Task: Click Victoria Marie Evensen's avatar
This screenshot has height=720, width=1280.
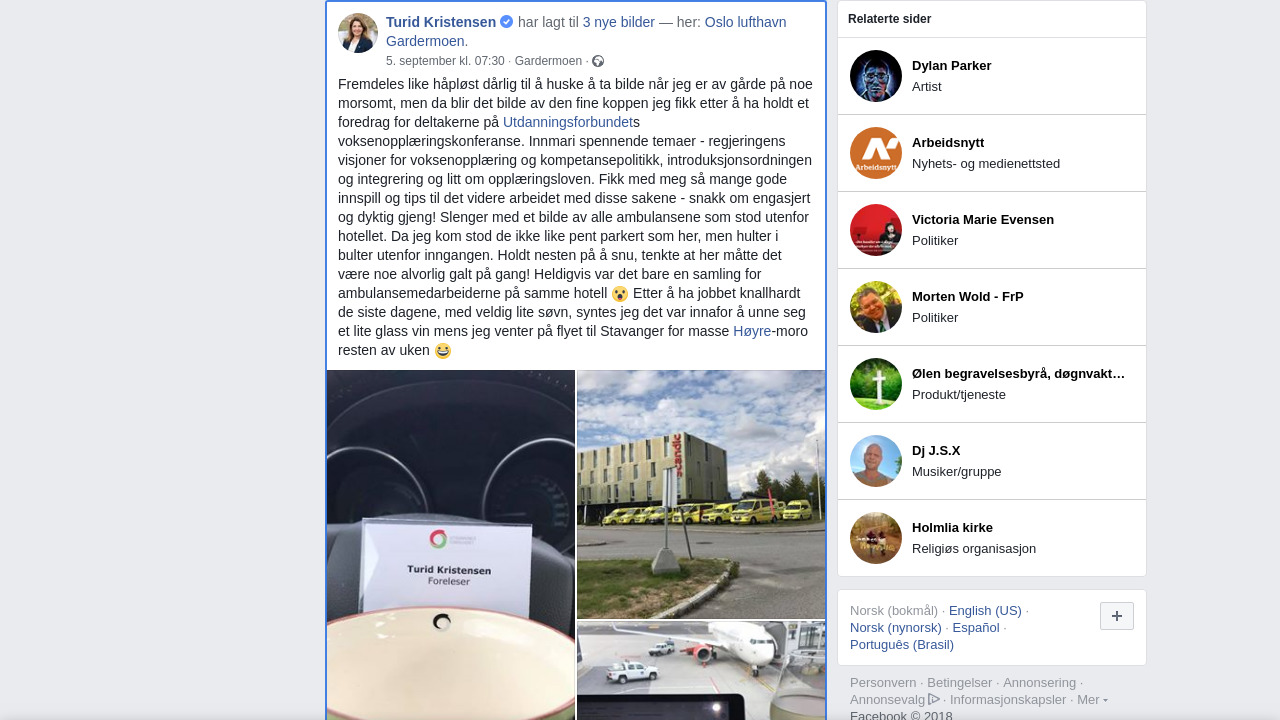Action: tap(876, 230)
